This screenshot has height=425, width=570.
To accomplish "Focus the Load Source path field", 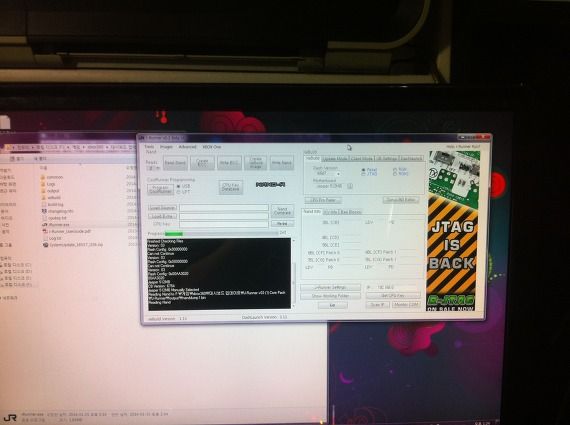I will coord(224,208).
